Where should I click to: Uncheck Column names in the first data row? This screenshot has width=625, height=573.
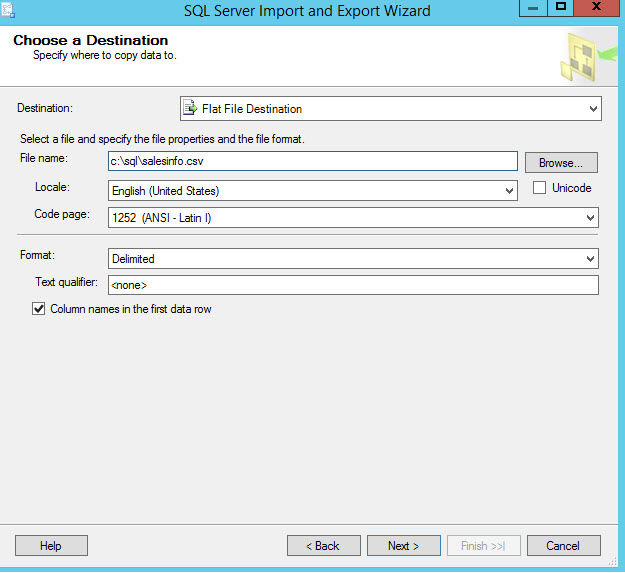click(x=38, y=309)
